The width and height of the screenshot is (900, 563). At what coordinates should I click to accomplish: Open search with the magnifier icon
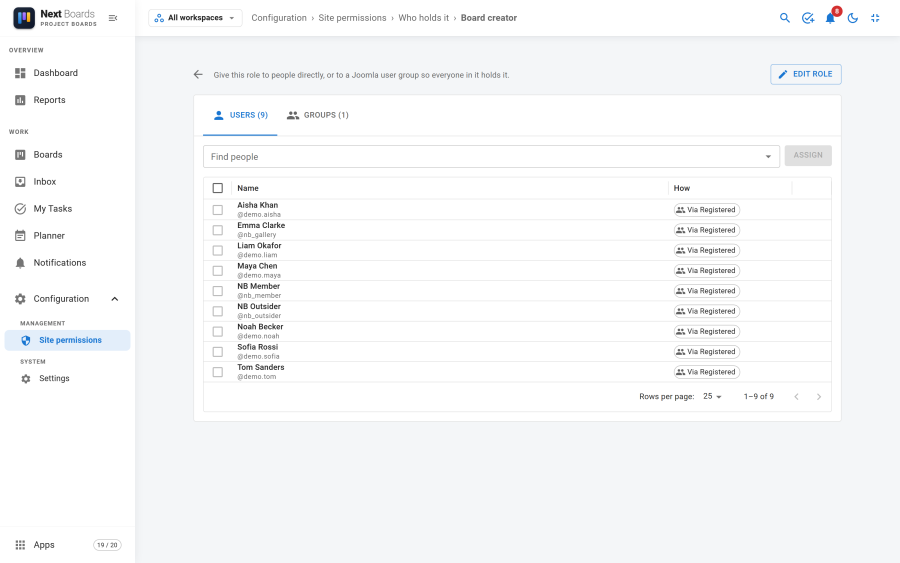coord(785,18)
